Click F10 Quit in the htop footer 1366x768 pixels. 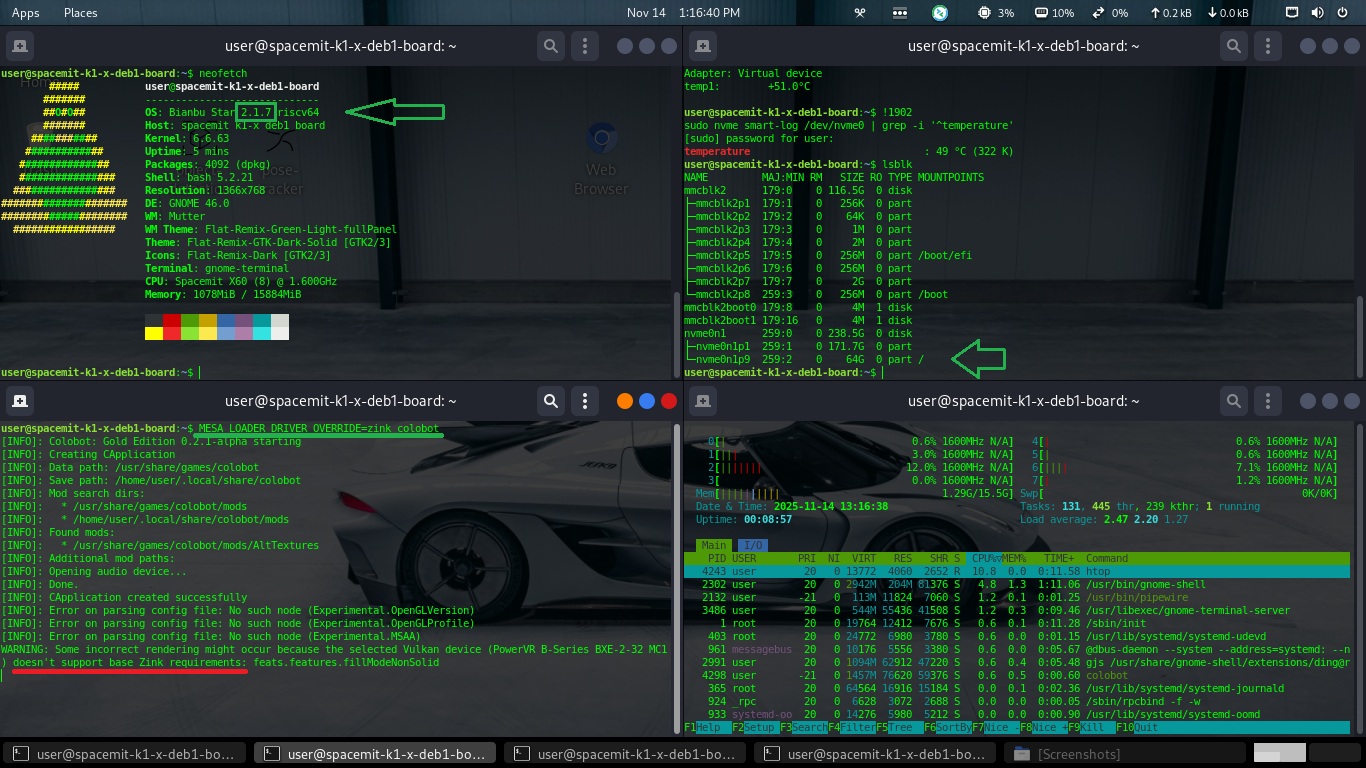pos(1137,727)
